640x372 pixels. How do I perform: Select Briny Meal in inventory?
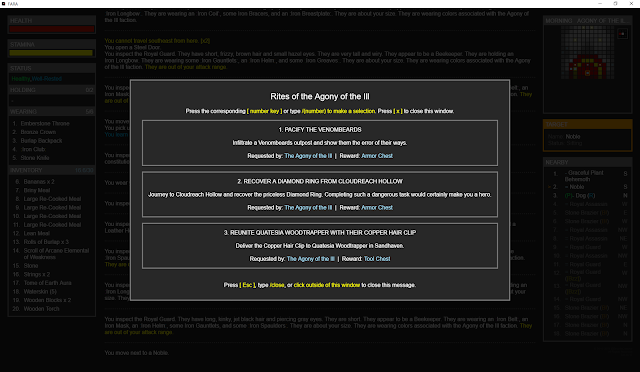coord(36,190)
